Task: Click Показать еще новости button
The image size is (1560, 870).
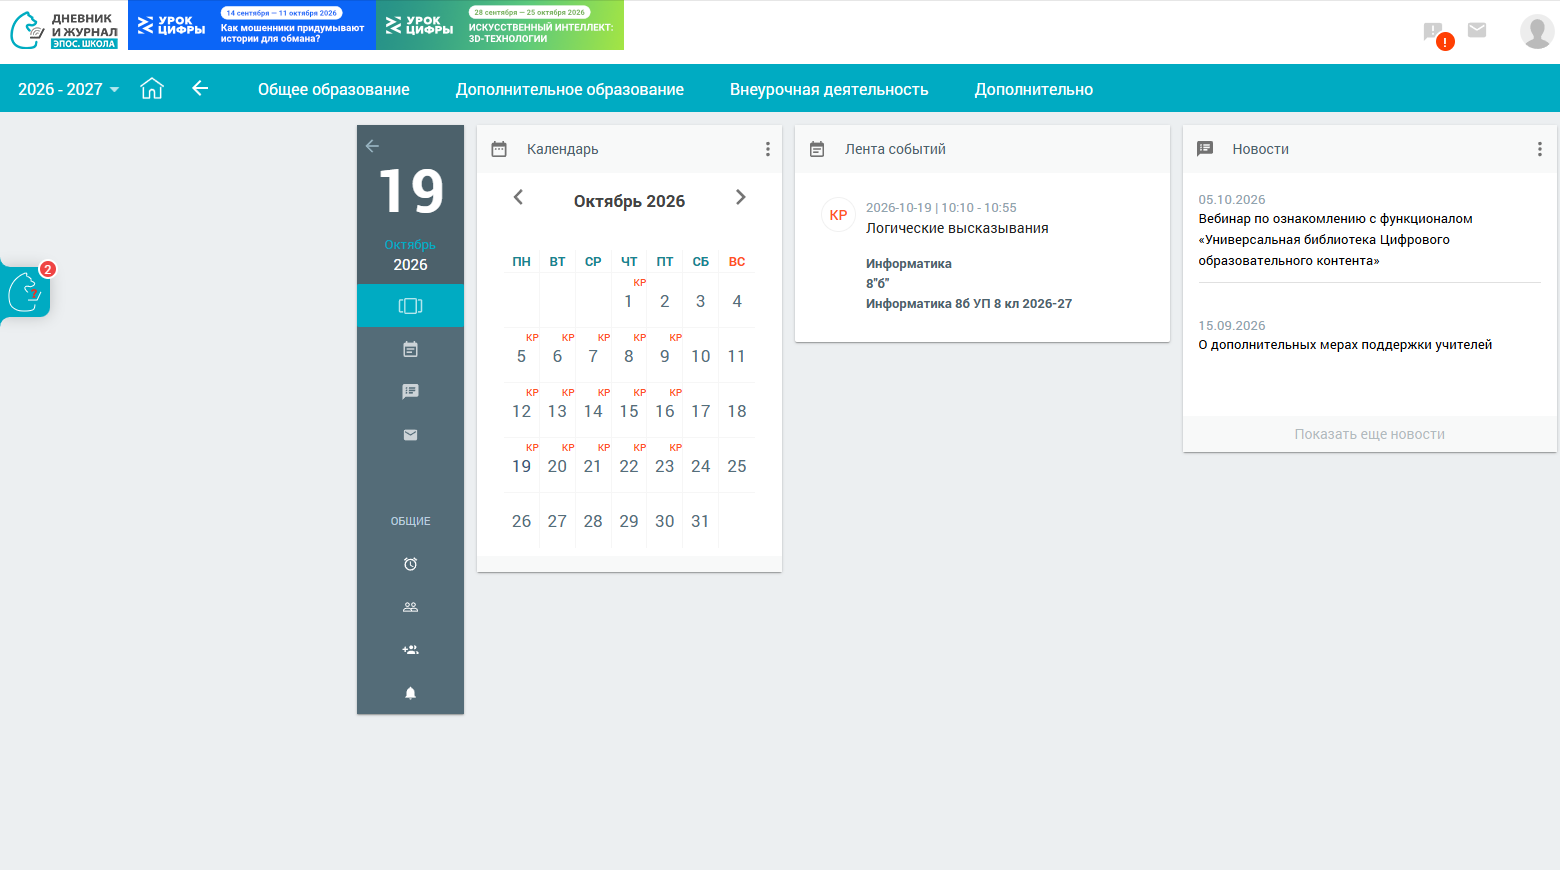Action: tap(1370, 434)
